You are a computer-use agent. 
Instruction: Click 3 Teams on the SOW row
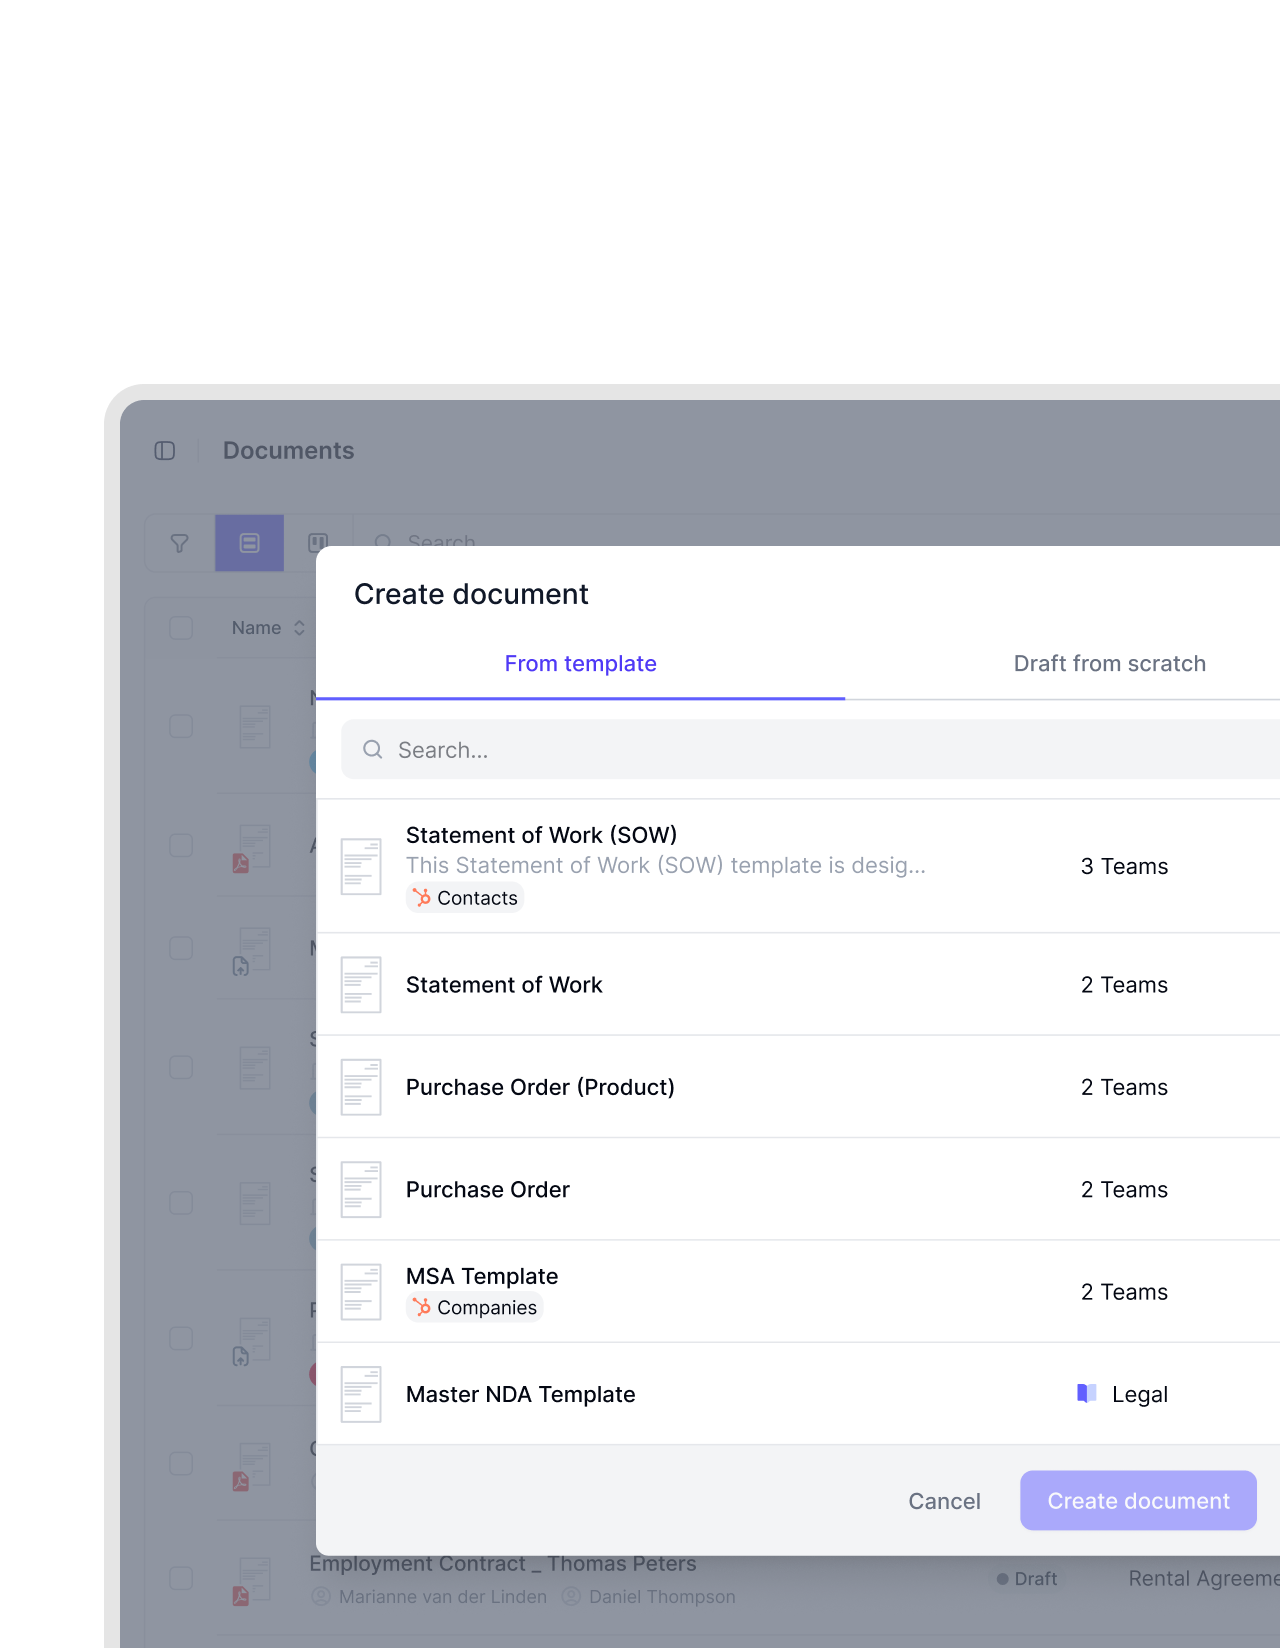1124,866
